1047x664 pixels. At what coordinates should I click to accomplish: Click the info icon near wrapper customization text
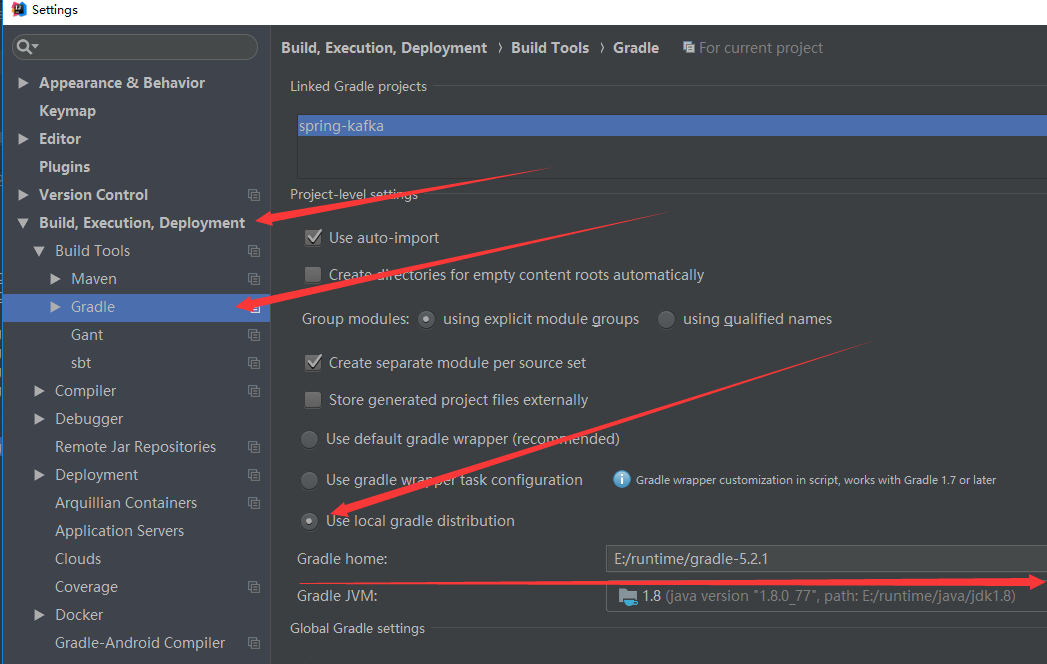pos(621,480)
